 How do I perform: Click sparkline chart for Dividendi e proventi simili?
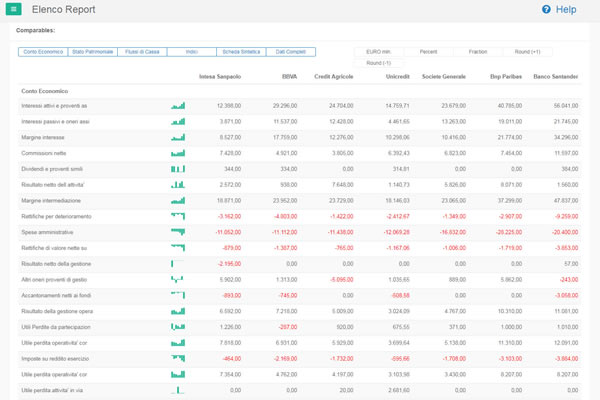pyautogui.click(x=178, y=169)
